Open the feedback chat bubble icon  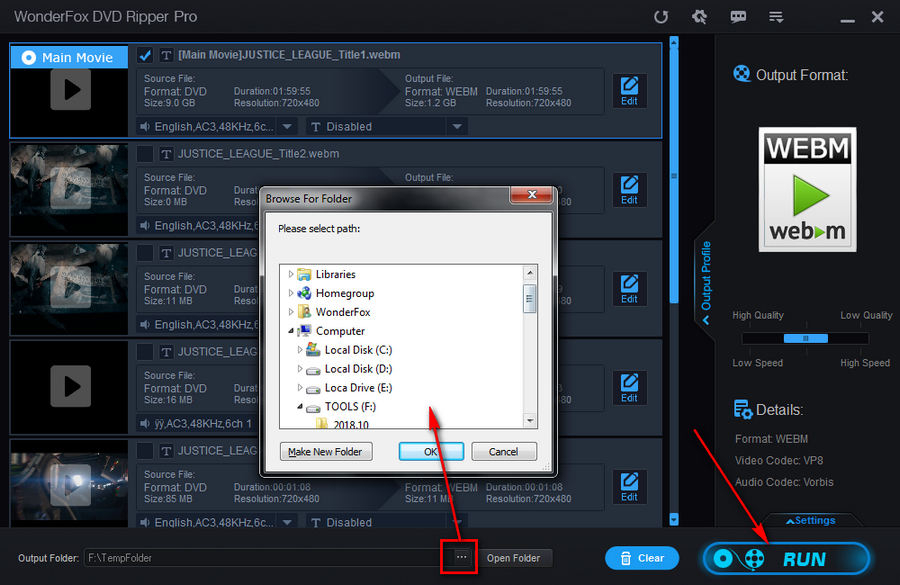738,17
